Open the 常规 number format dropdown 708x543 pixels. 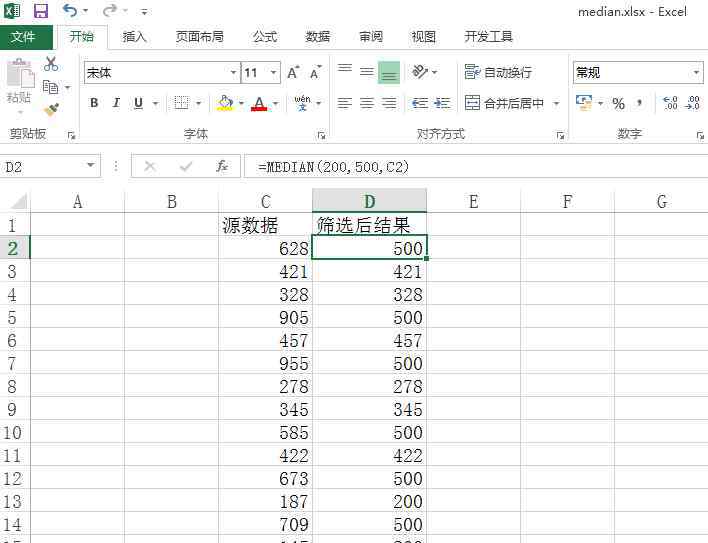(x=696, y=73)
